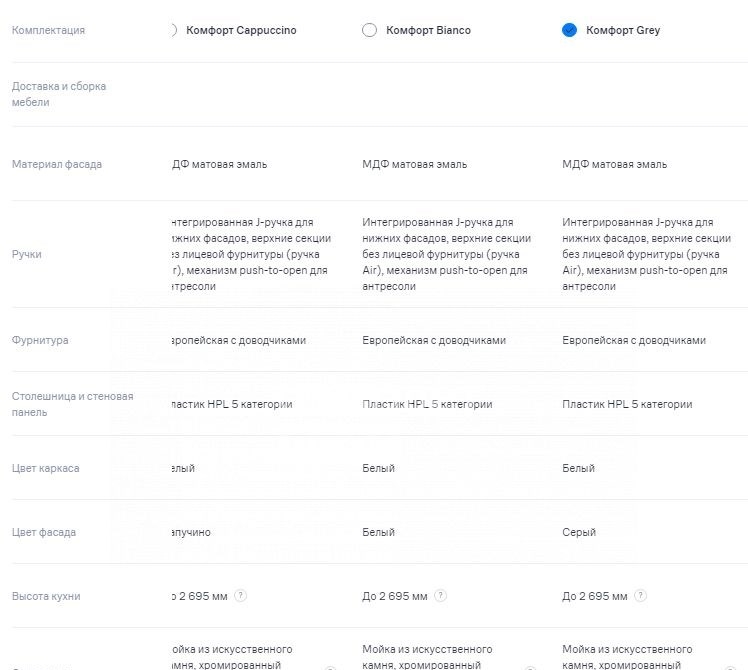Click the Доставка и сборка мебели row label
This screenshot has width=748, height=670.
click(58, 94)
